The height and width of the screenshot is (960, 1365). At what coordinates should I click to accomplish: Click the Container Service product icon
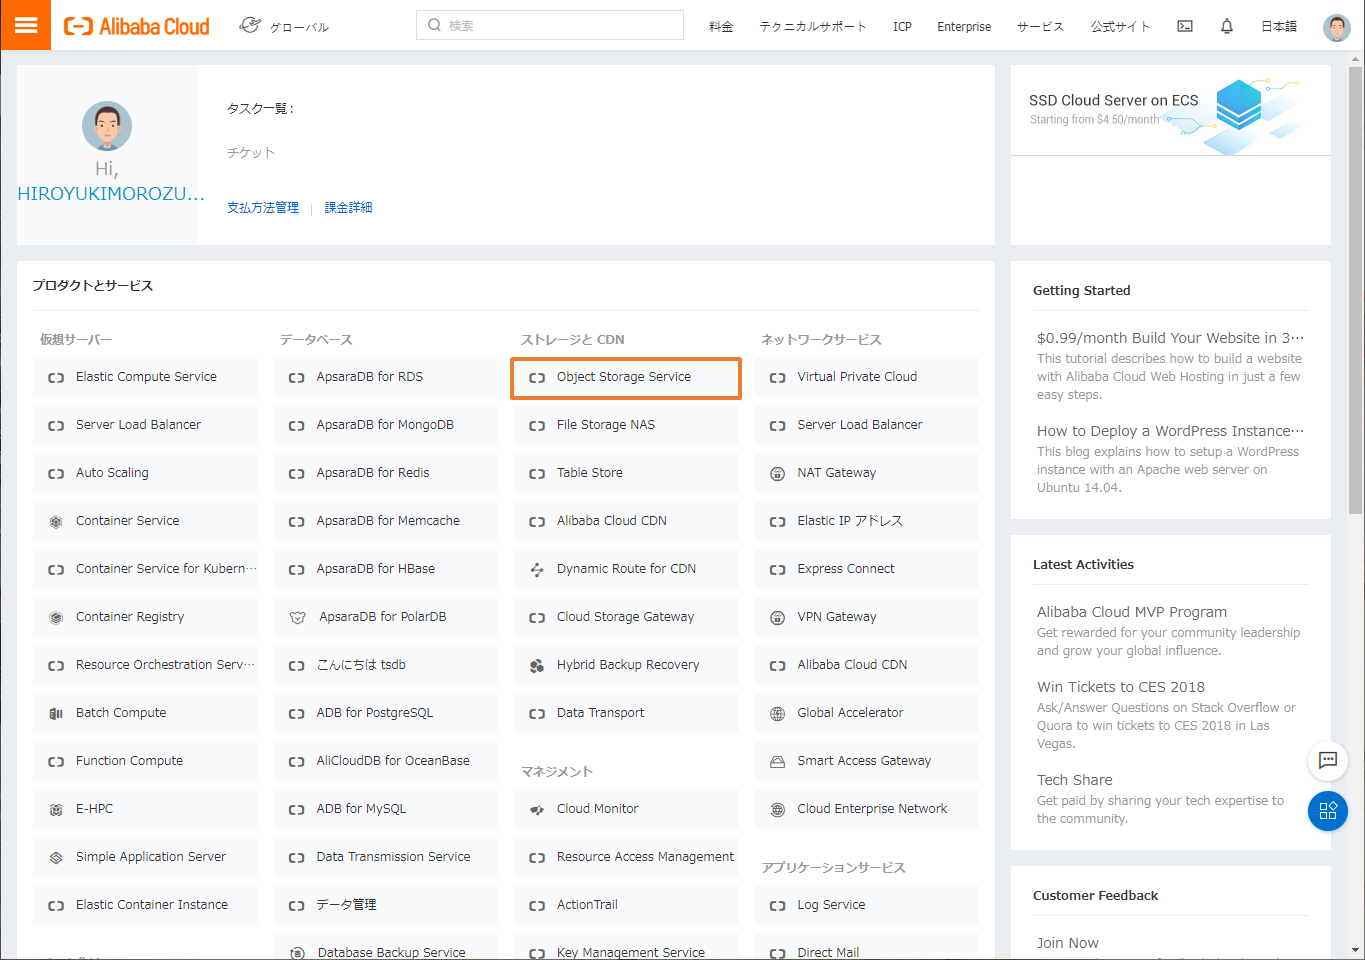56,521
